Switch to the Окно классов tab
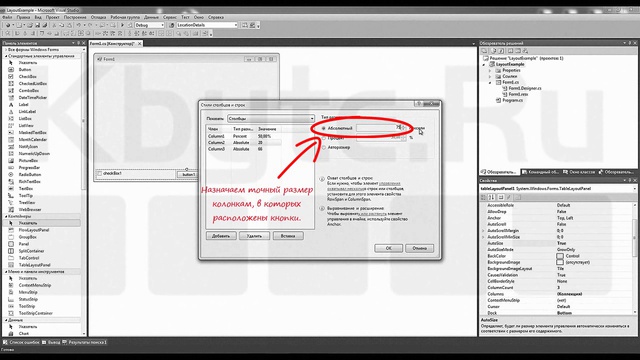Image resolution: width=640 pixels, height=360 pixels. pyautogui.click(x=579, y=172)
